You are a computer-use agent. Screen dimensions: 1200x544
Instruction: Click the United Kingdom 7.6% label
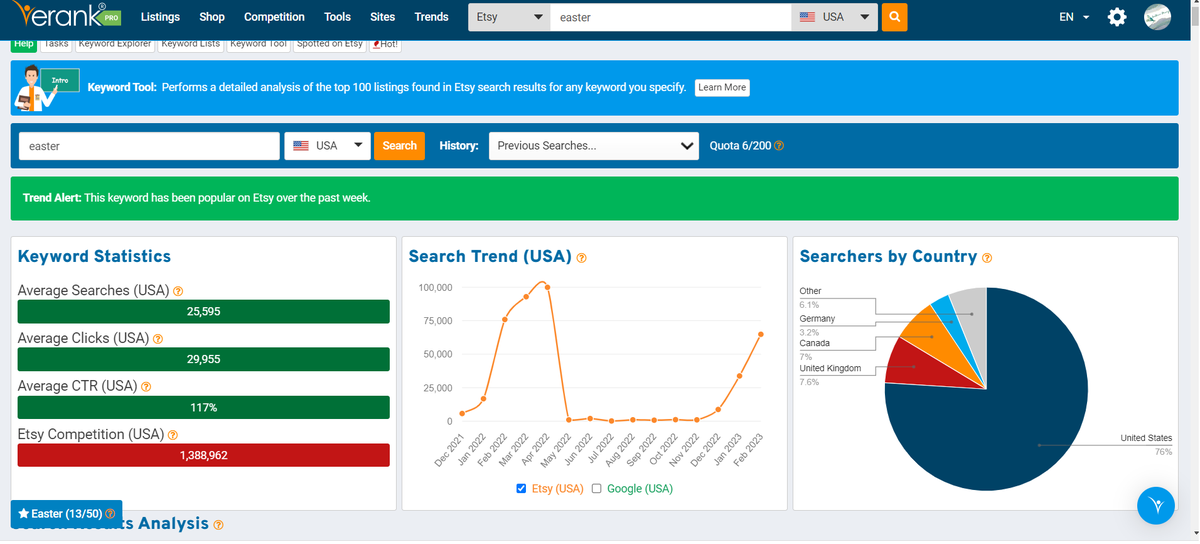830,375
